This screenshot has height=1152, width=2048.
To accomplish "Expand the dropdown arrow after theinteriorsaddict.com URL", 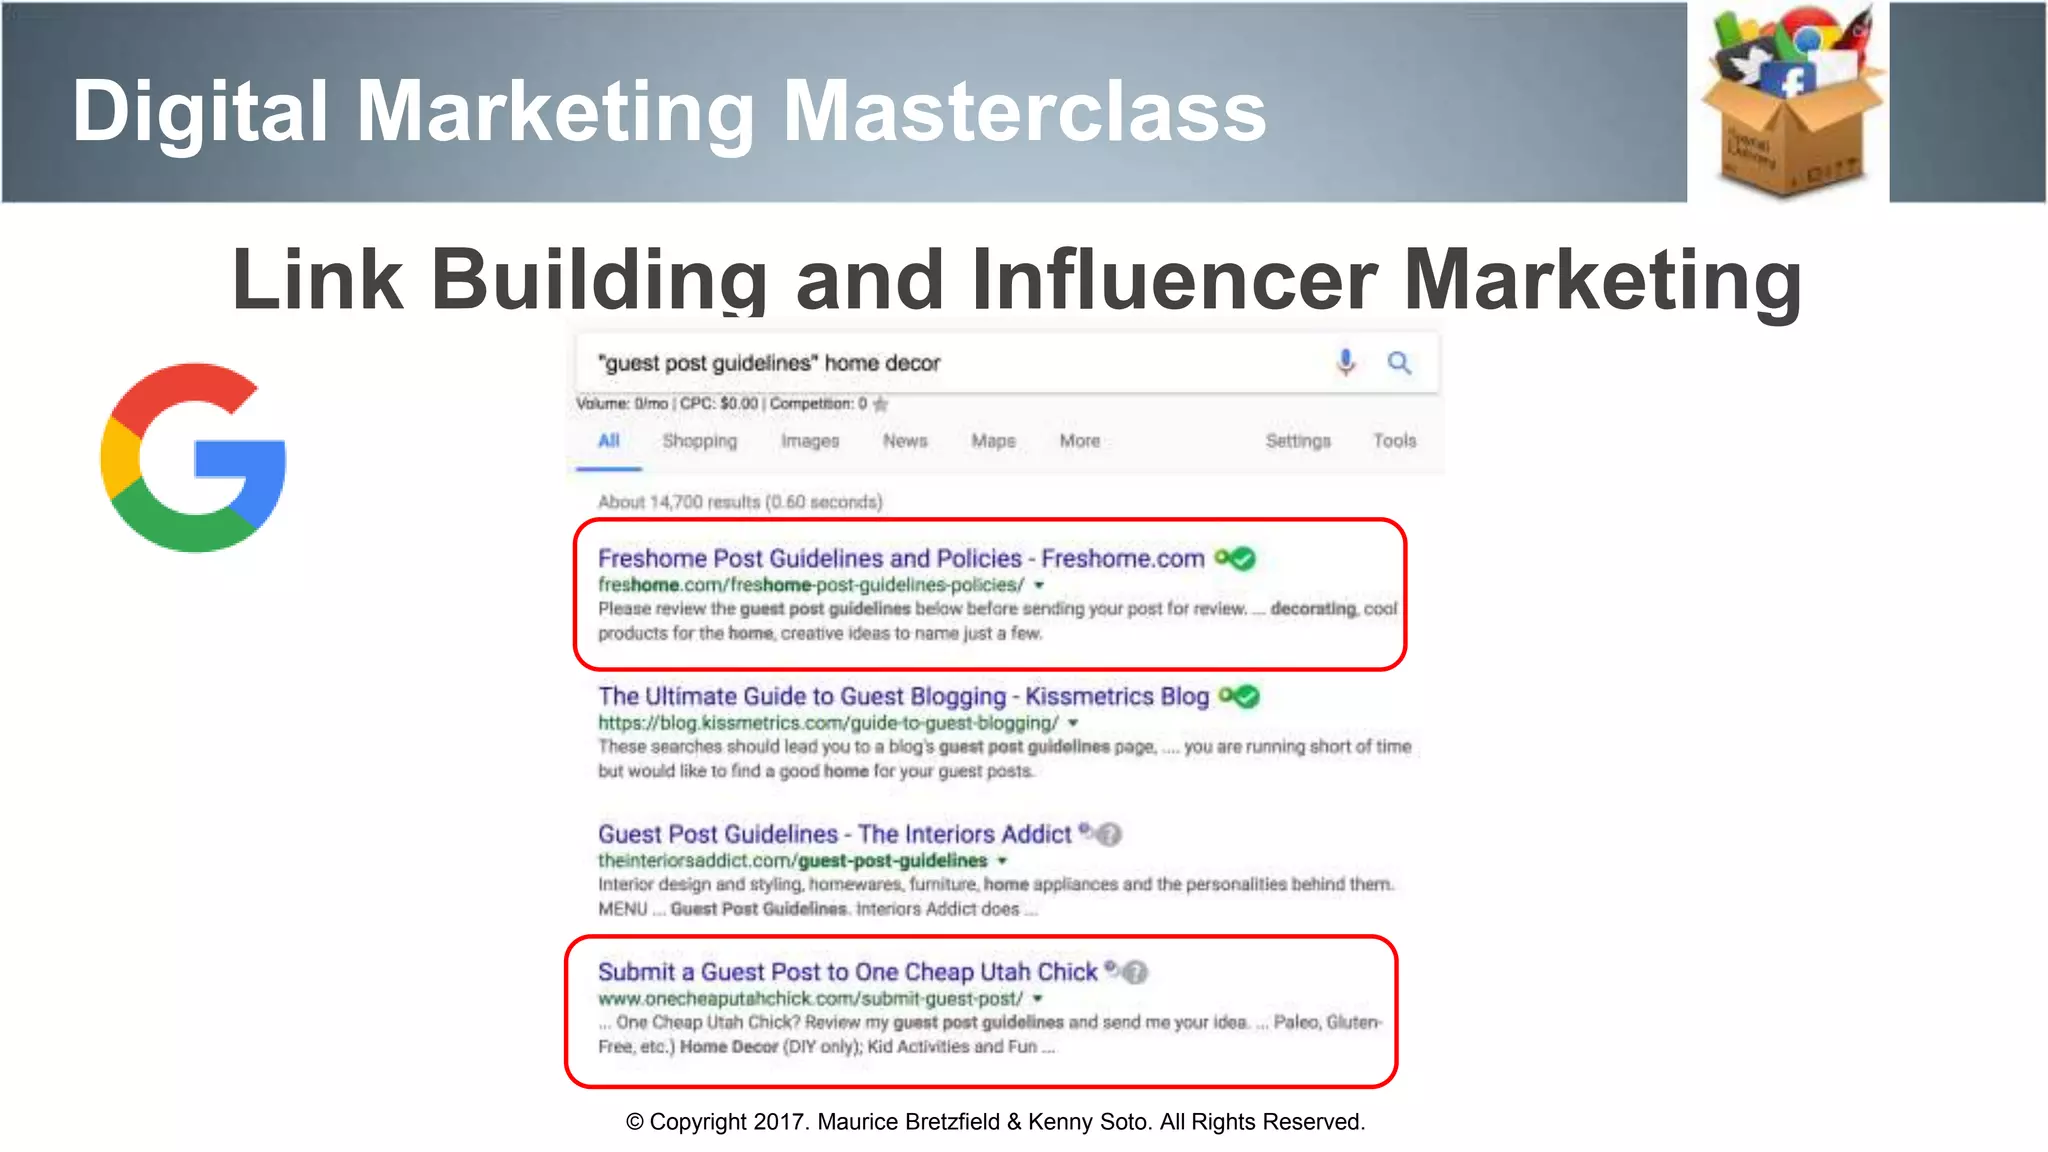I will (x=1002, y=861).
